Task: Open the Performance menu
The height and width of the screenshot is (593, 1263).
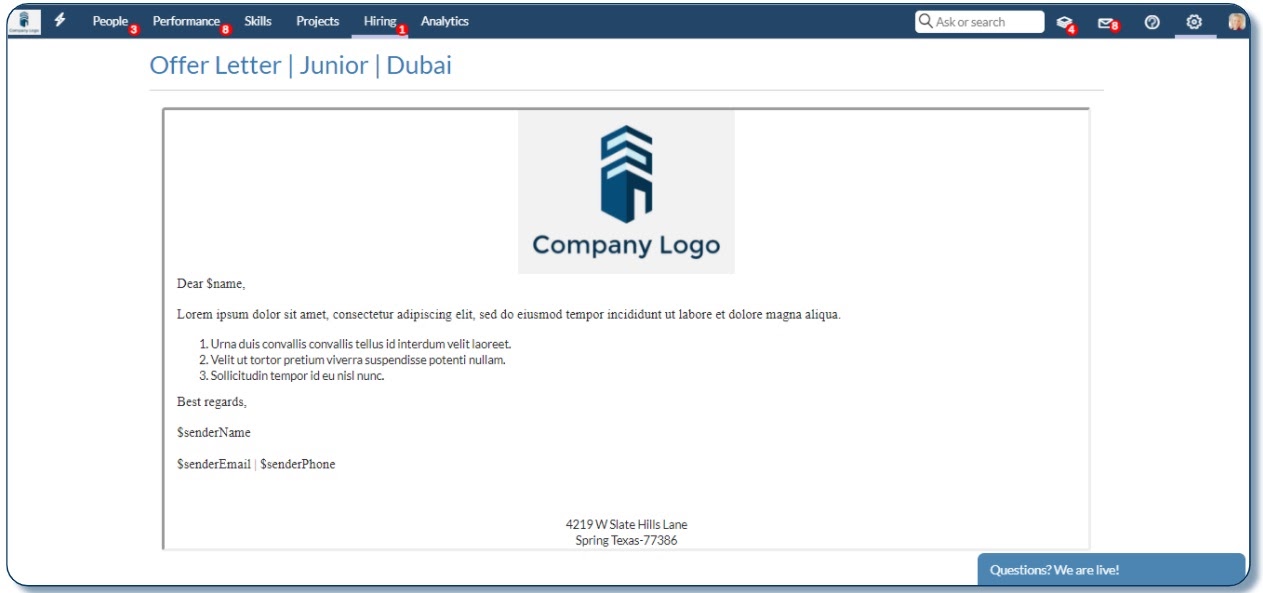Action: tap(185, 20)
